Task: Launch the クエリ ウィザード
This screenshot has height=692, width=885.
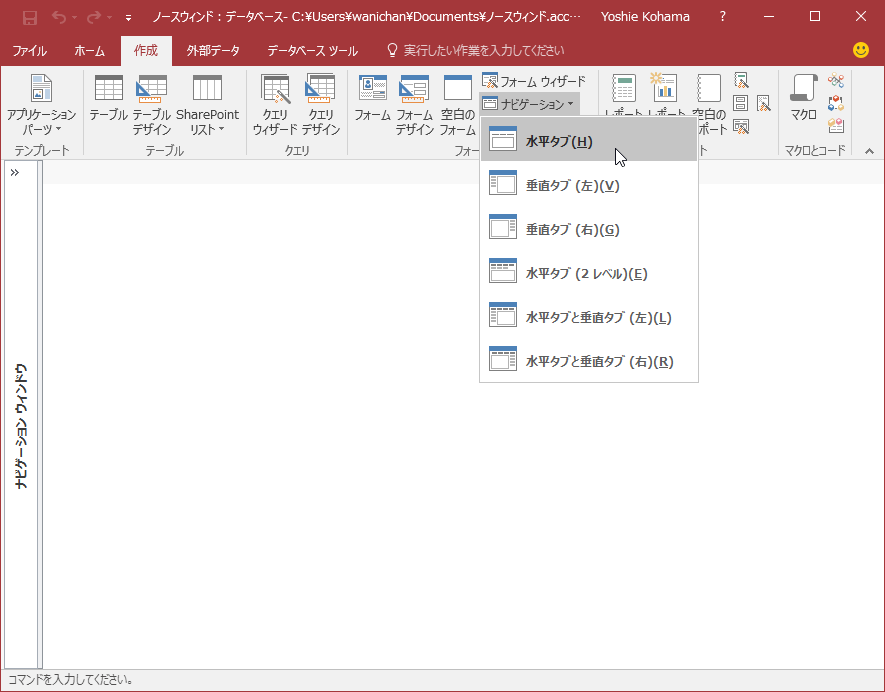Action: click(x=275, y=106)
